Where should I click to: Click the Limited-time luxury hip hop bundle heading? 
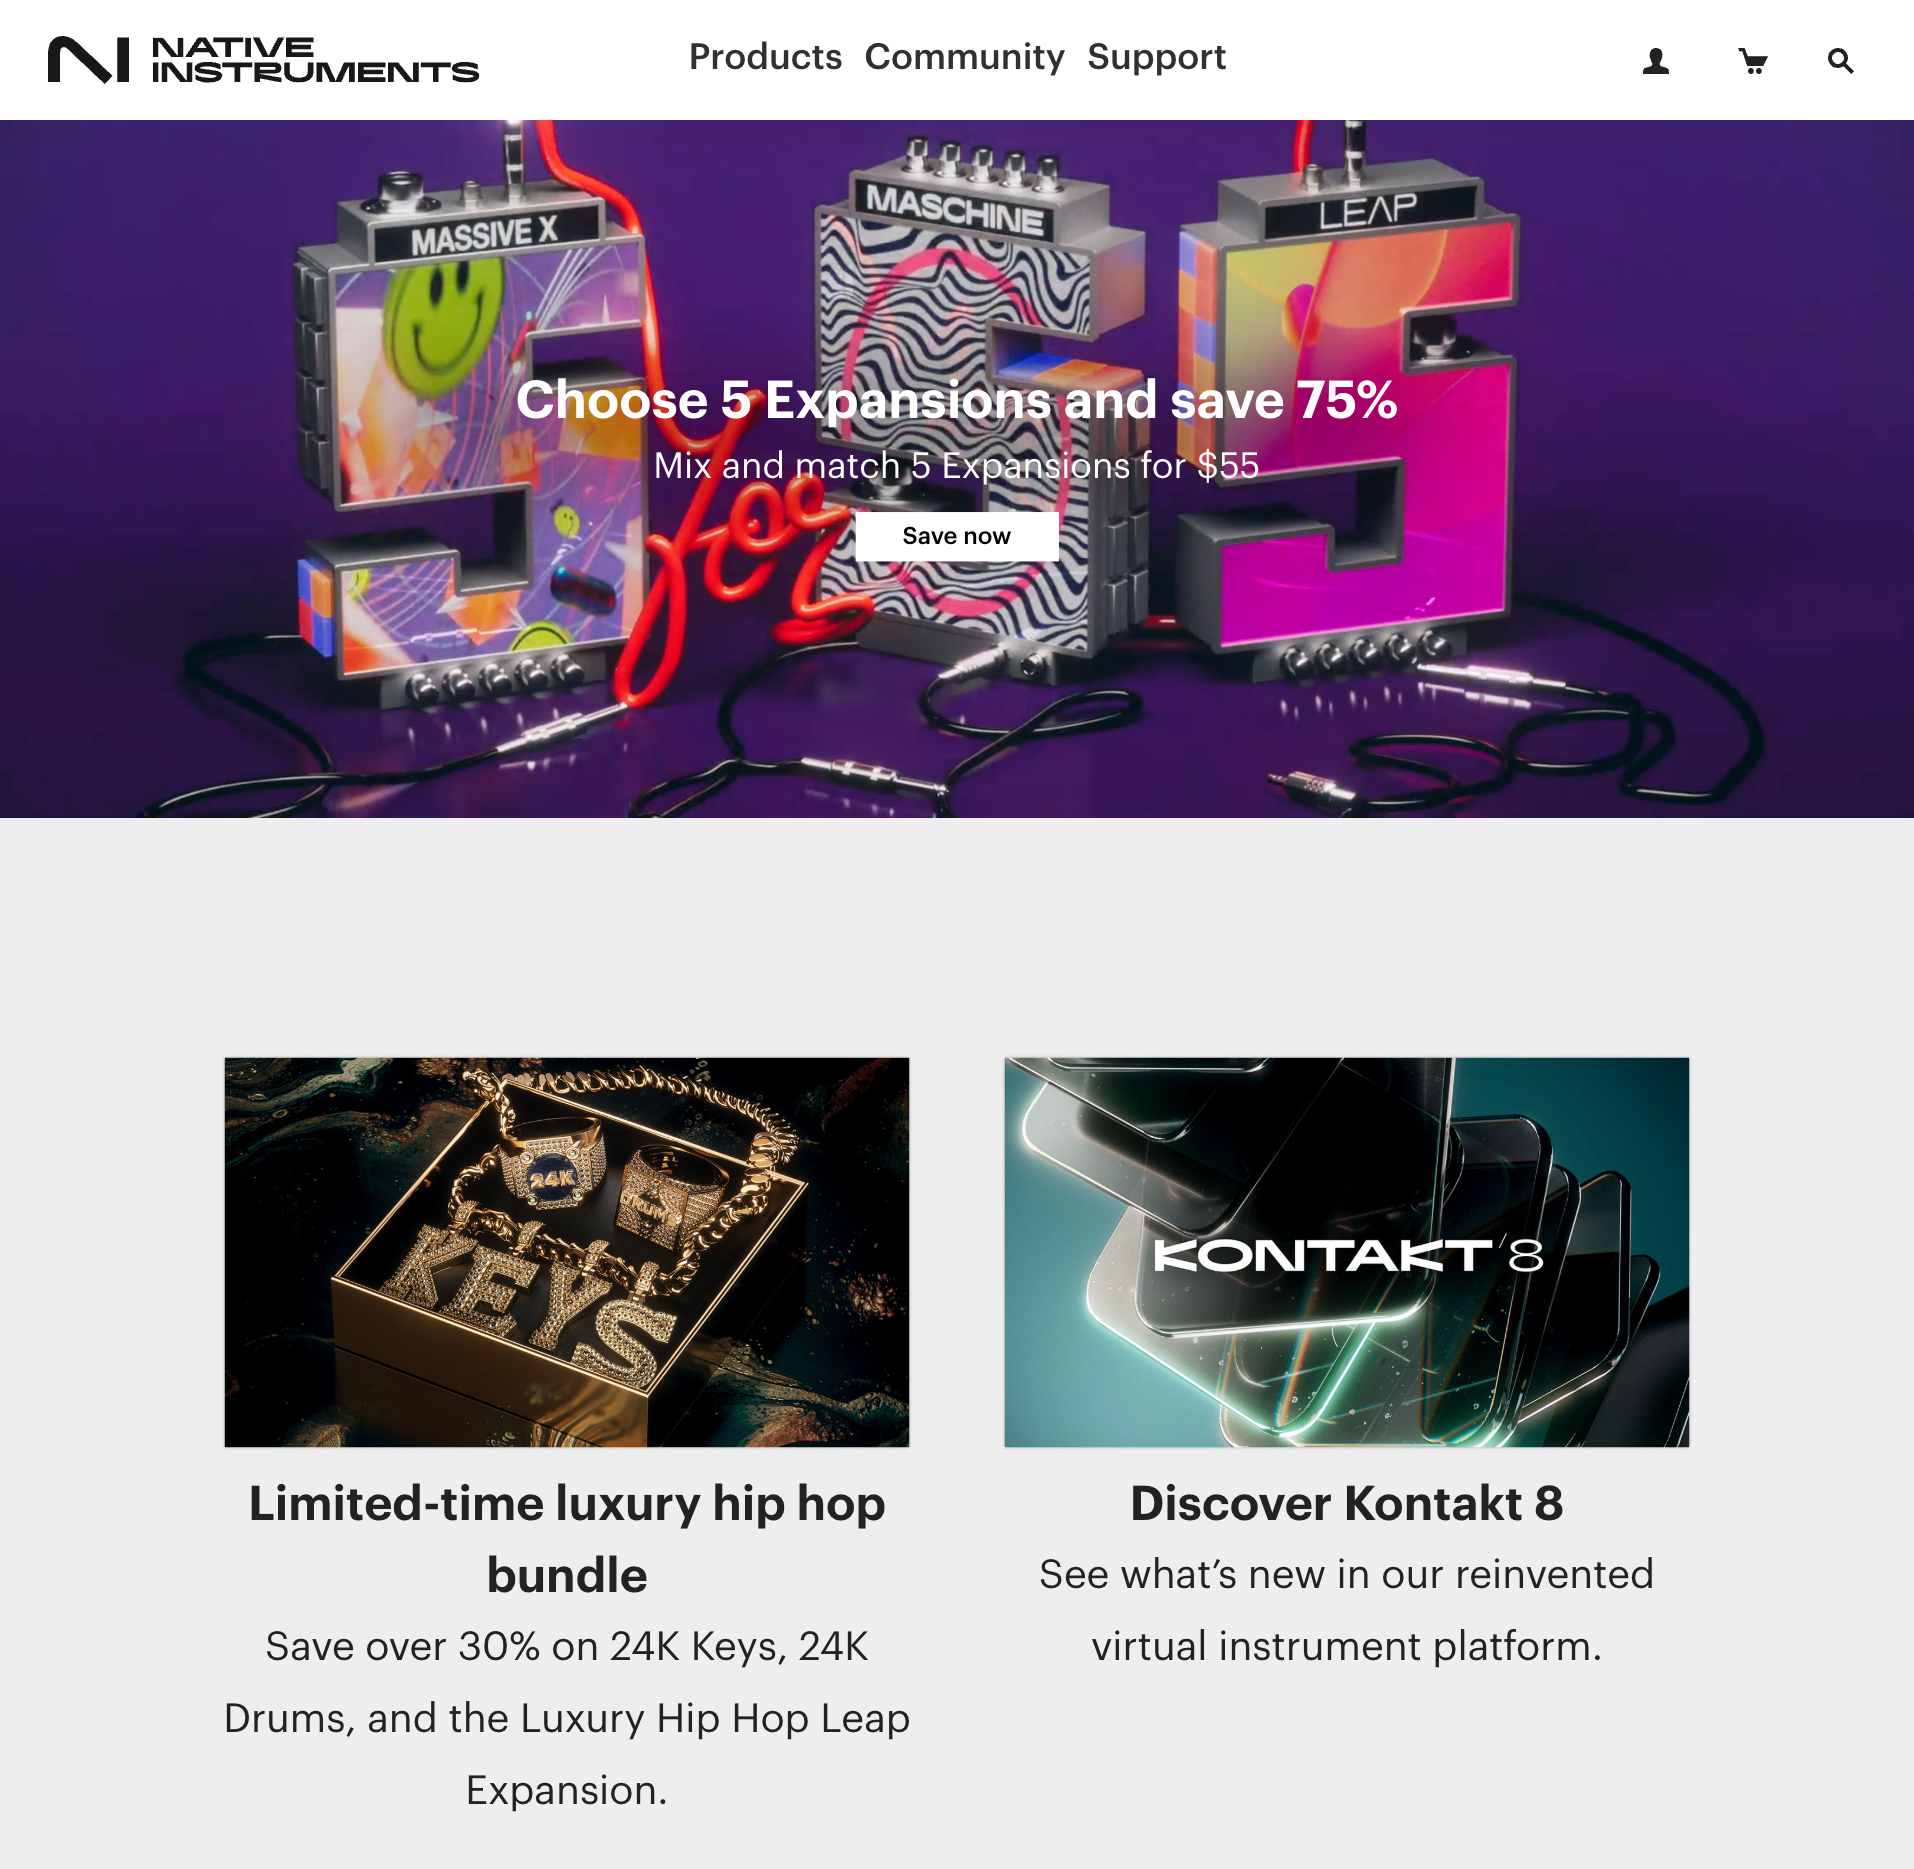(567, 1539)
